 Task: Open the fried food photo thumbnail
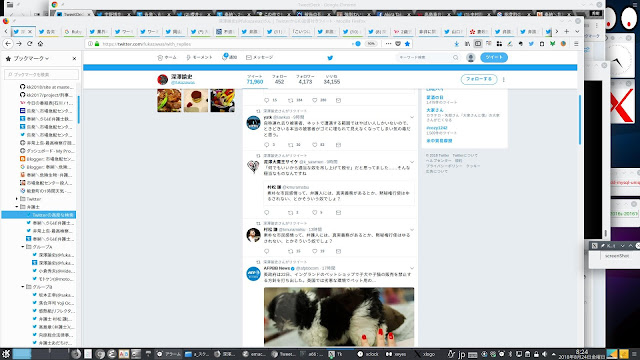[169, 100]
